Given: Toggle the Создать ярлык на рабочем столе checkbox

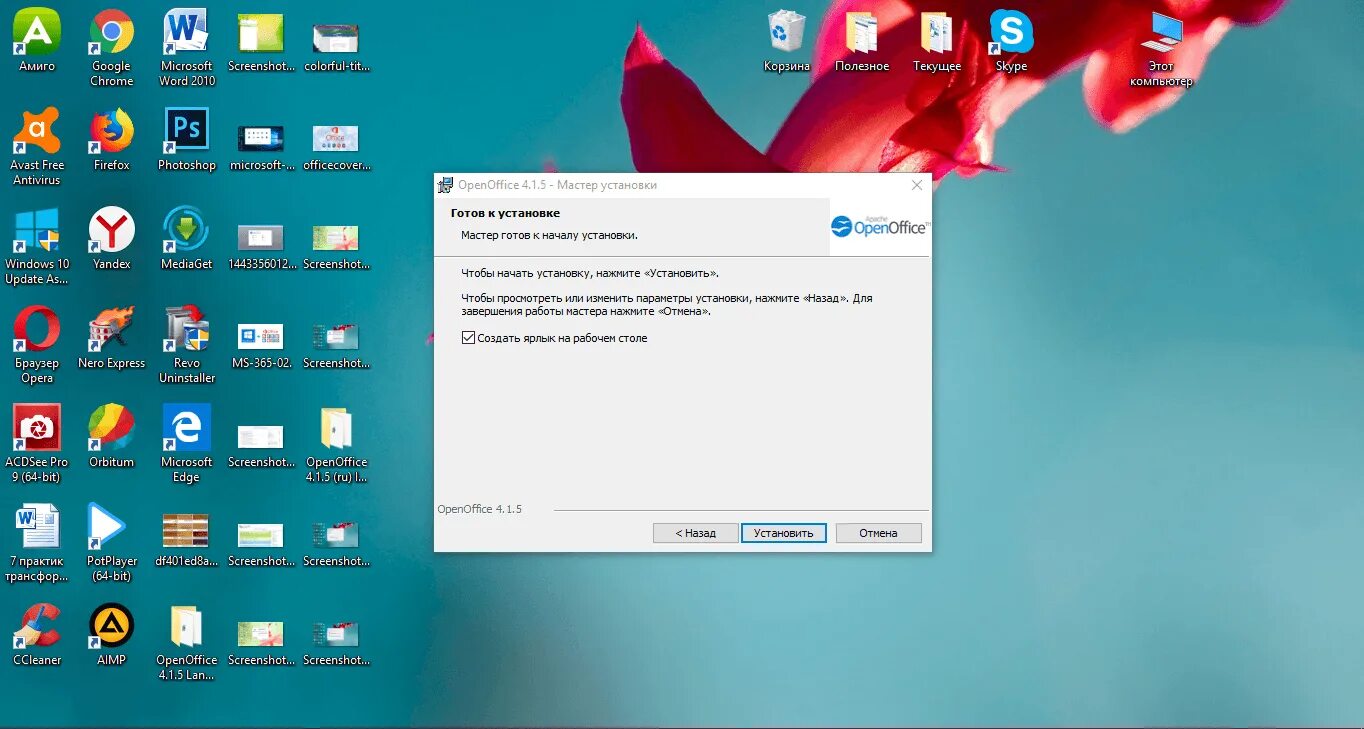Looking at the screenshot, I should click(x=468, y=338).
